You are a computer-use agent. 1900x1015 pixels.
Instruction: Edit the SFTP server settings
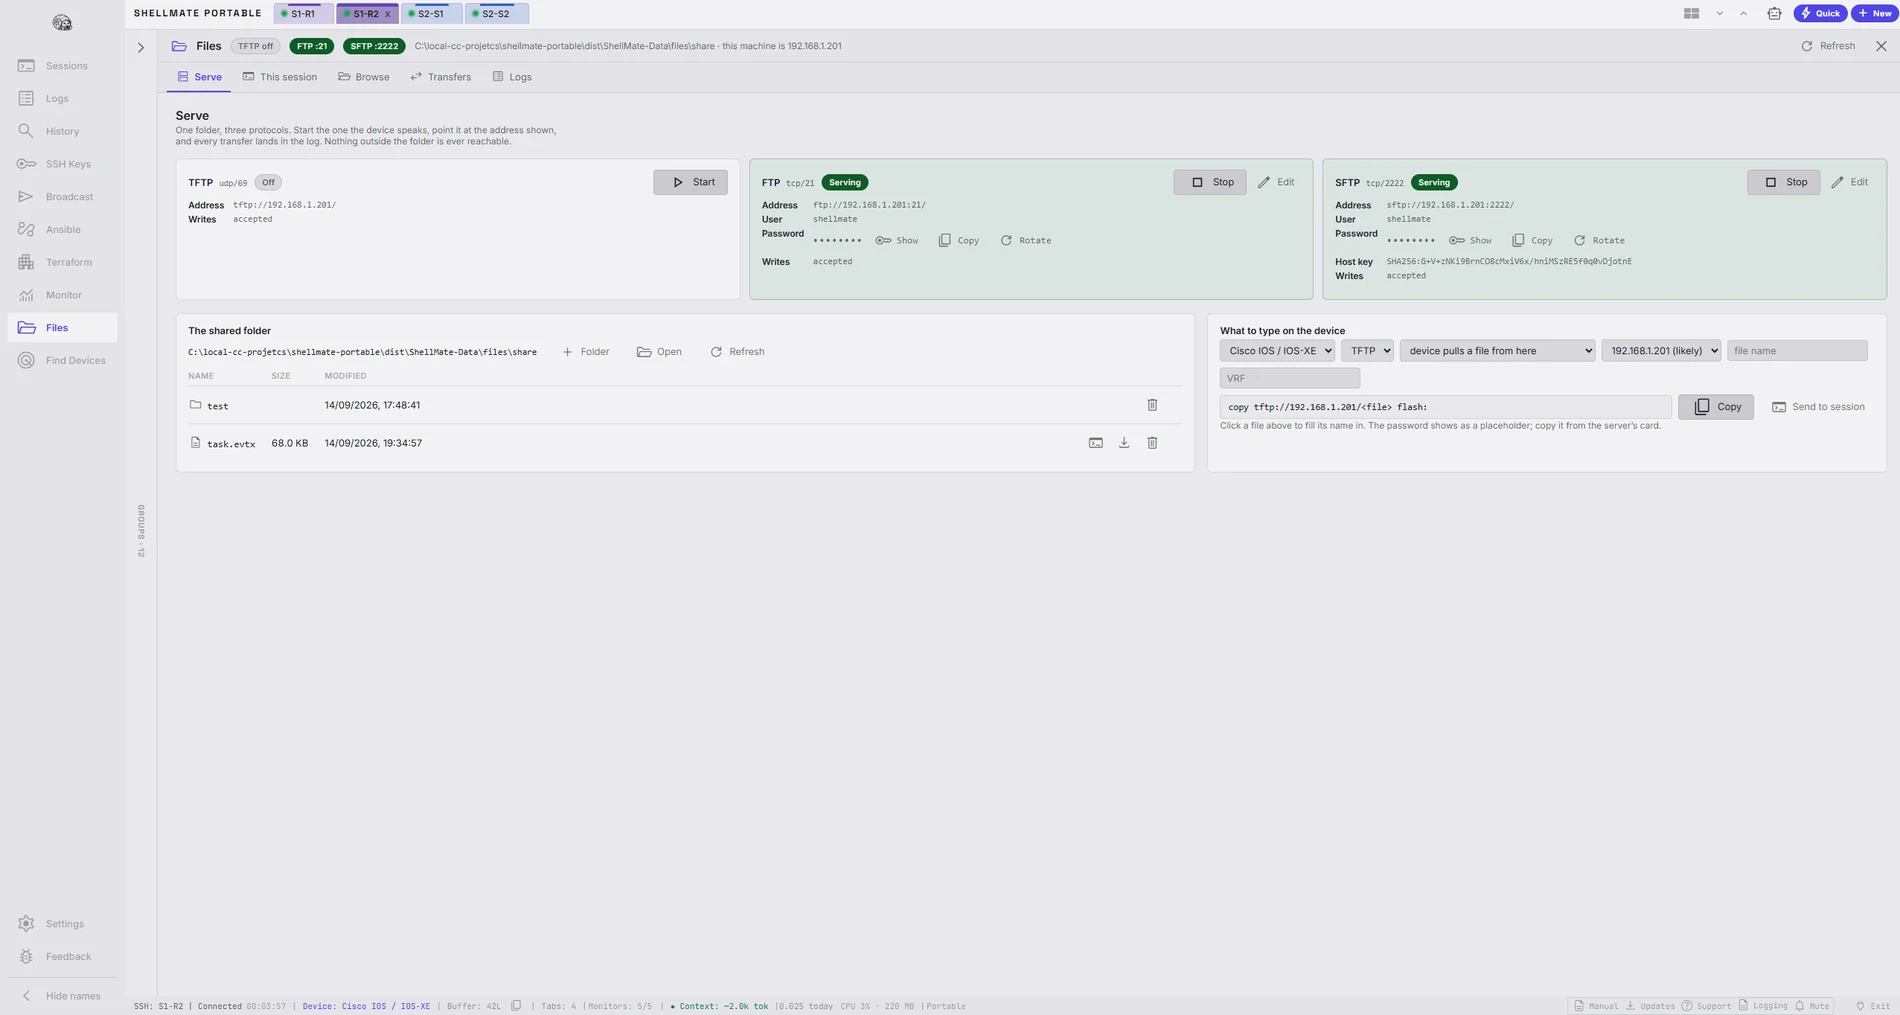(x=1850, y=182)
